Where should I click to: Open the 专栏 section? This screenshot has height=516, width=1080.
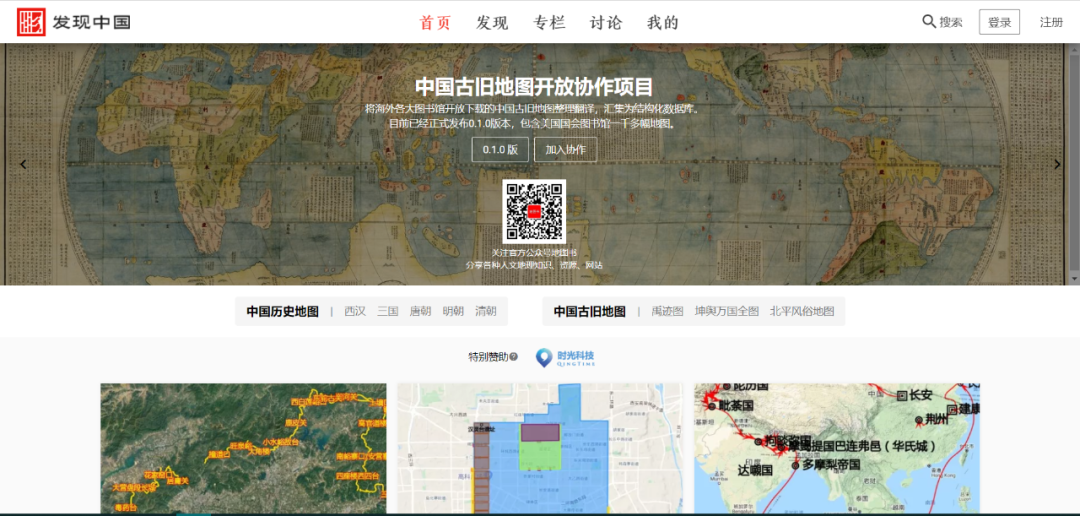(x=549, y=23)
